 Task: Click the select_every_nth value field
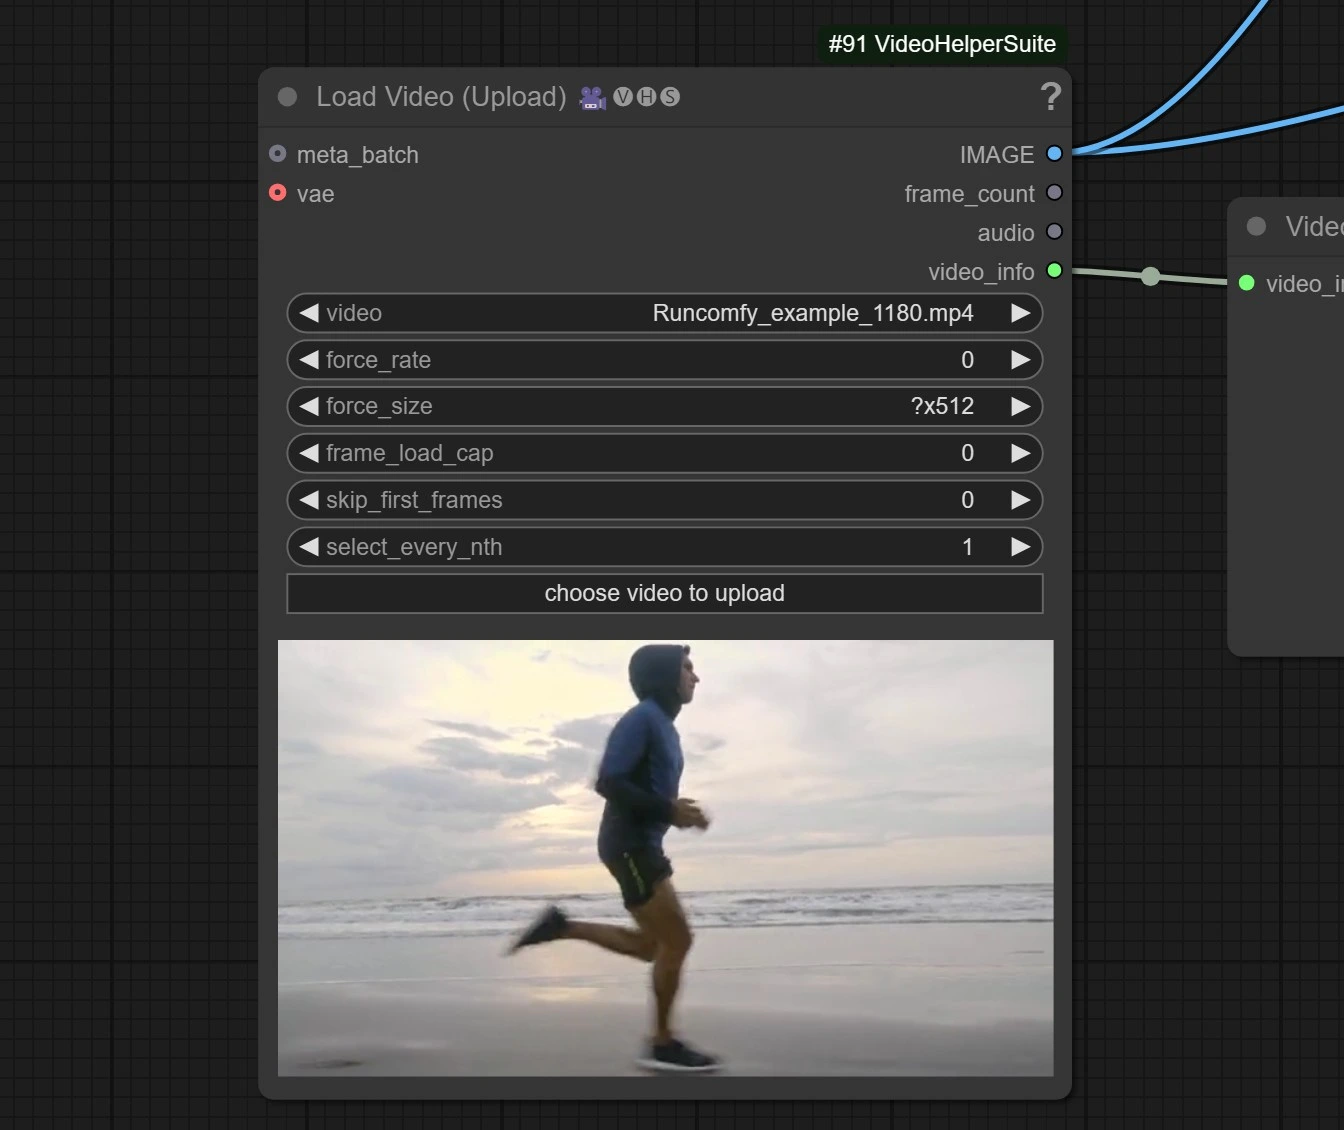point(665,547)
